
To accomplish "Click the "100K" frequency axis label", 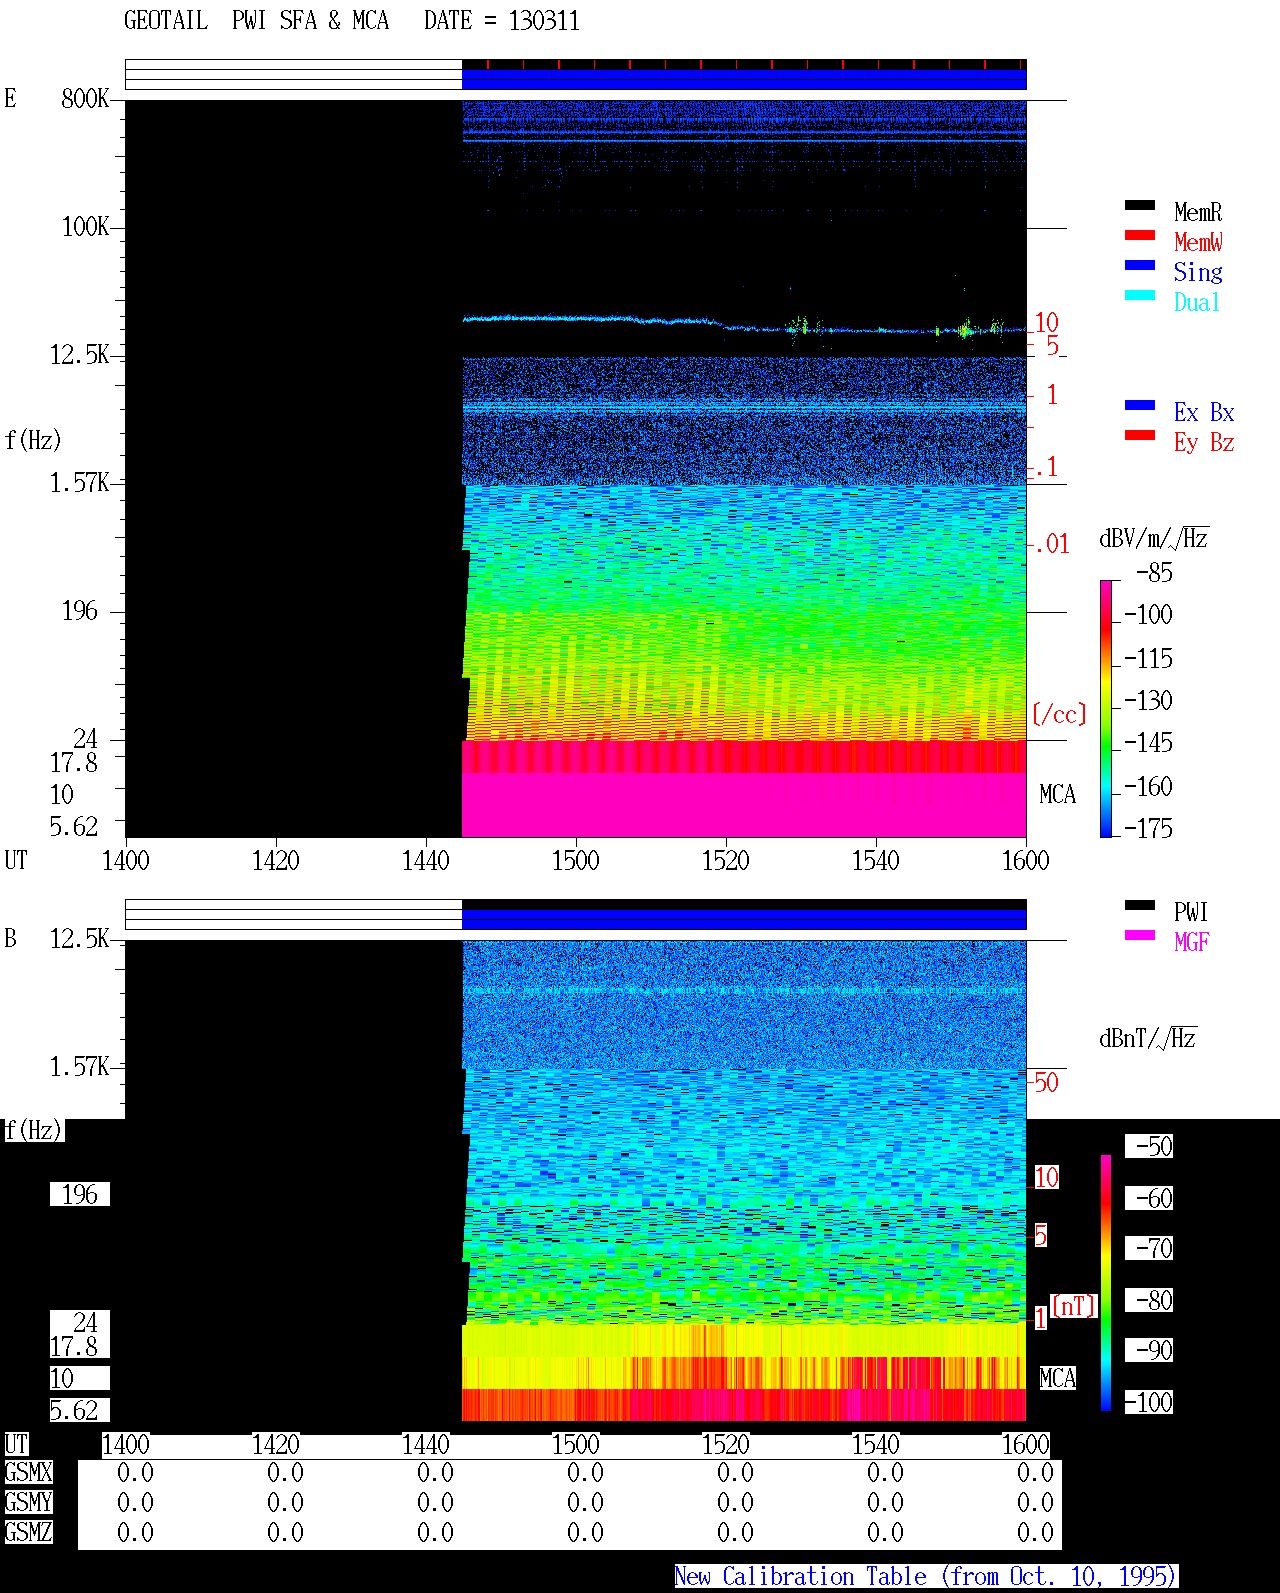I will (x=85, y=226).
